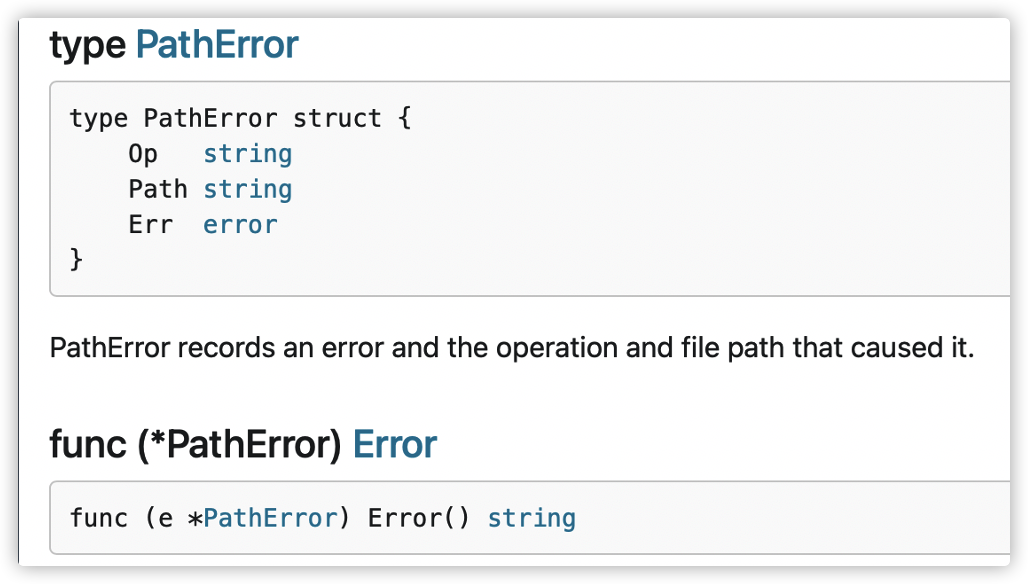This screenshot has height=584, width=1028.
Task: Click the func keyword in the signature code
Action: point(99,518)
